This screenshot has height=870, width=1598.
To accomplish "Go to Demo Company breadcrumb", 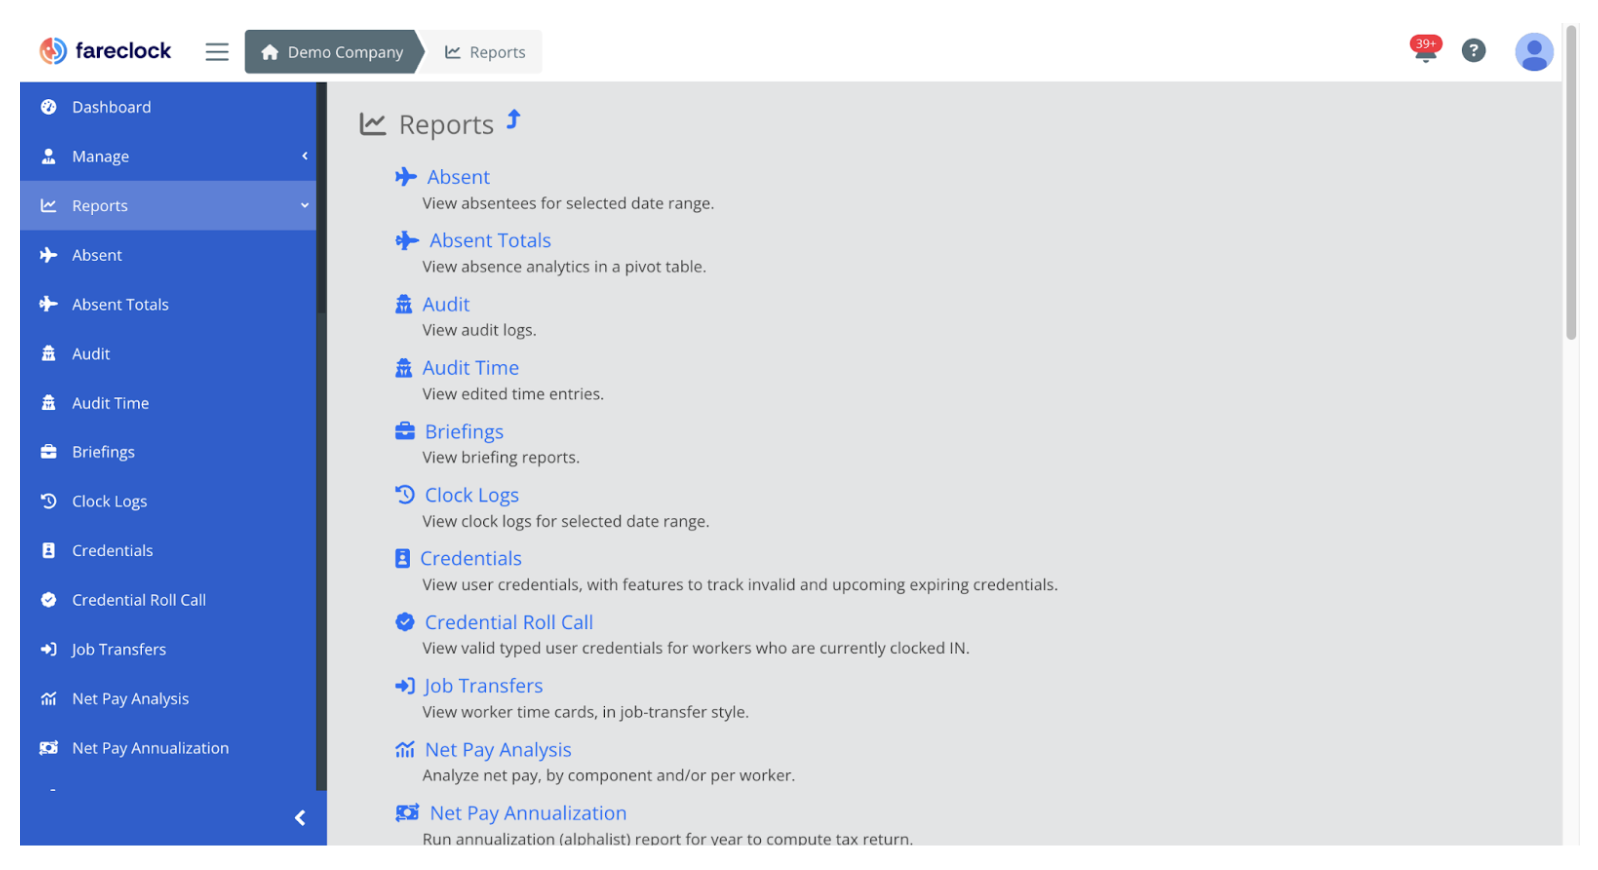I will coord(333,52).
